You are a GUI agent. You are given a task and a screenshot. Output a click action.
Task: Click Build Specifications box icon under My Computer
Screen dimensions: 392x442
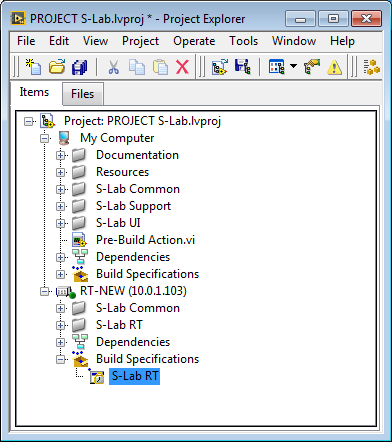[x=80, y=274]
